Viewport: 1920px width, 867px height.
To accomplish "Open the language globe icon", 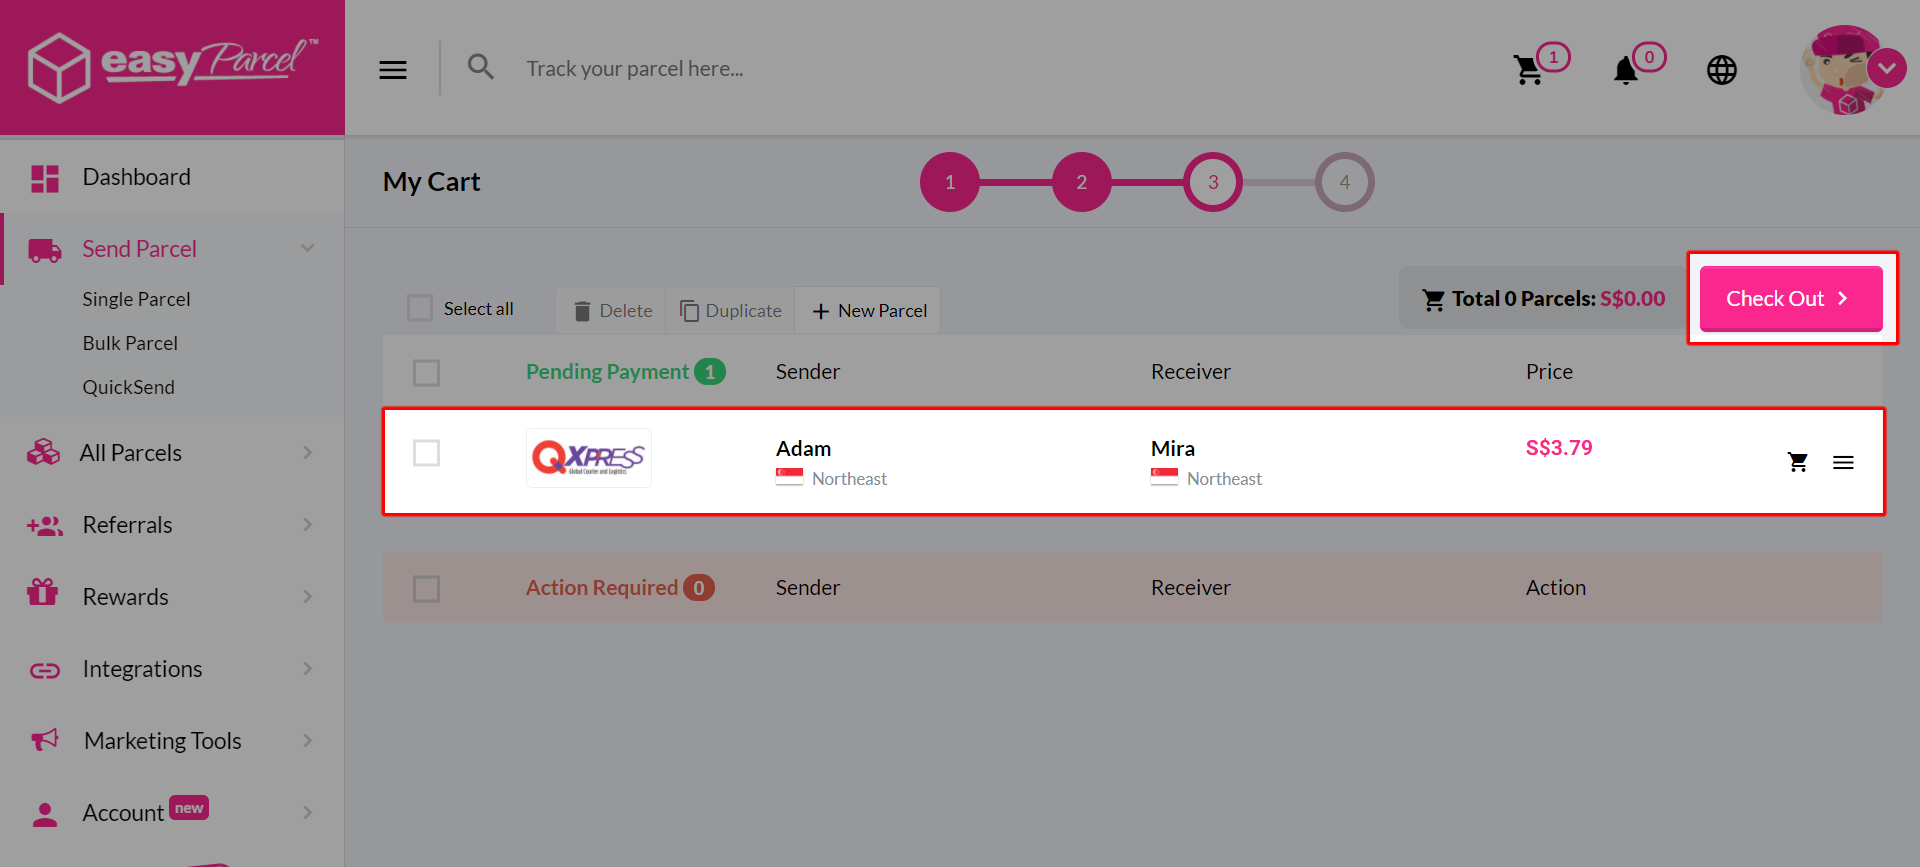I will (1722, 70).
